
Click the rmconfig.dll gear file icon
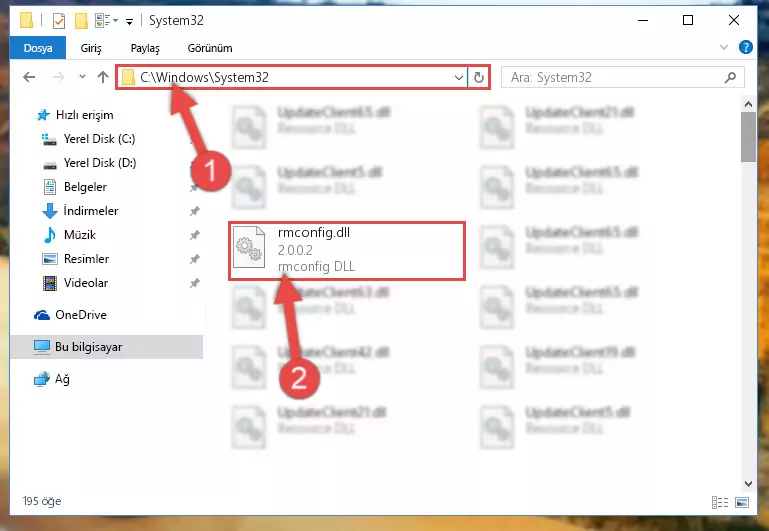[249, 248]
